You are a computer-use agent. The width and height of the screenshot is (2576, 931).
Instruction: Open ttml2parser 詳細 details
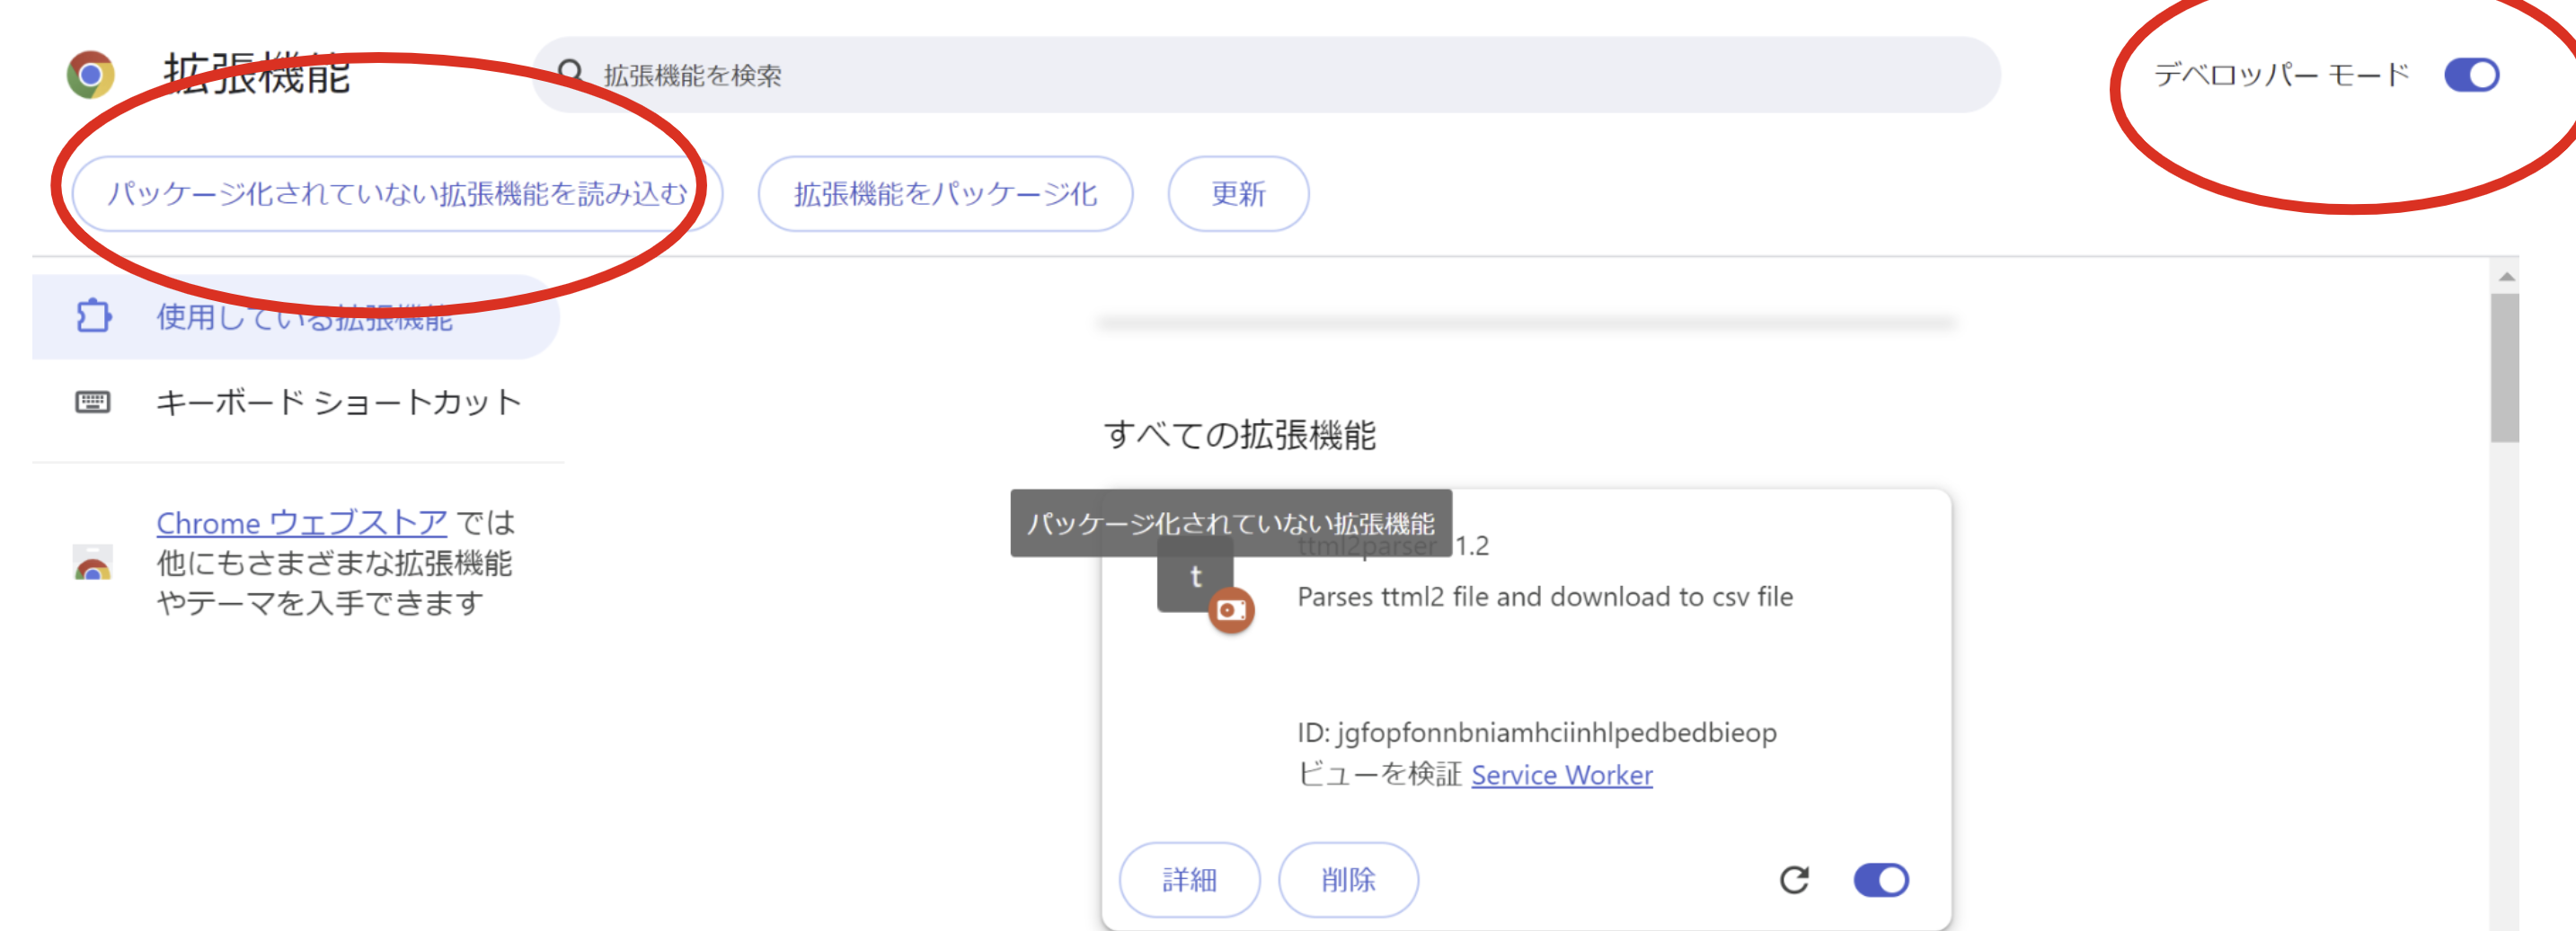(1189, 880)
